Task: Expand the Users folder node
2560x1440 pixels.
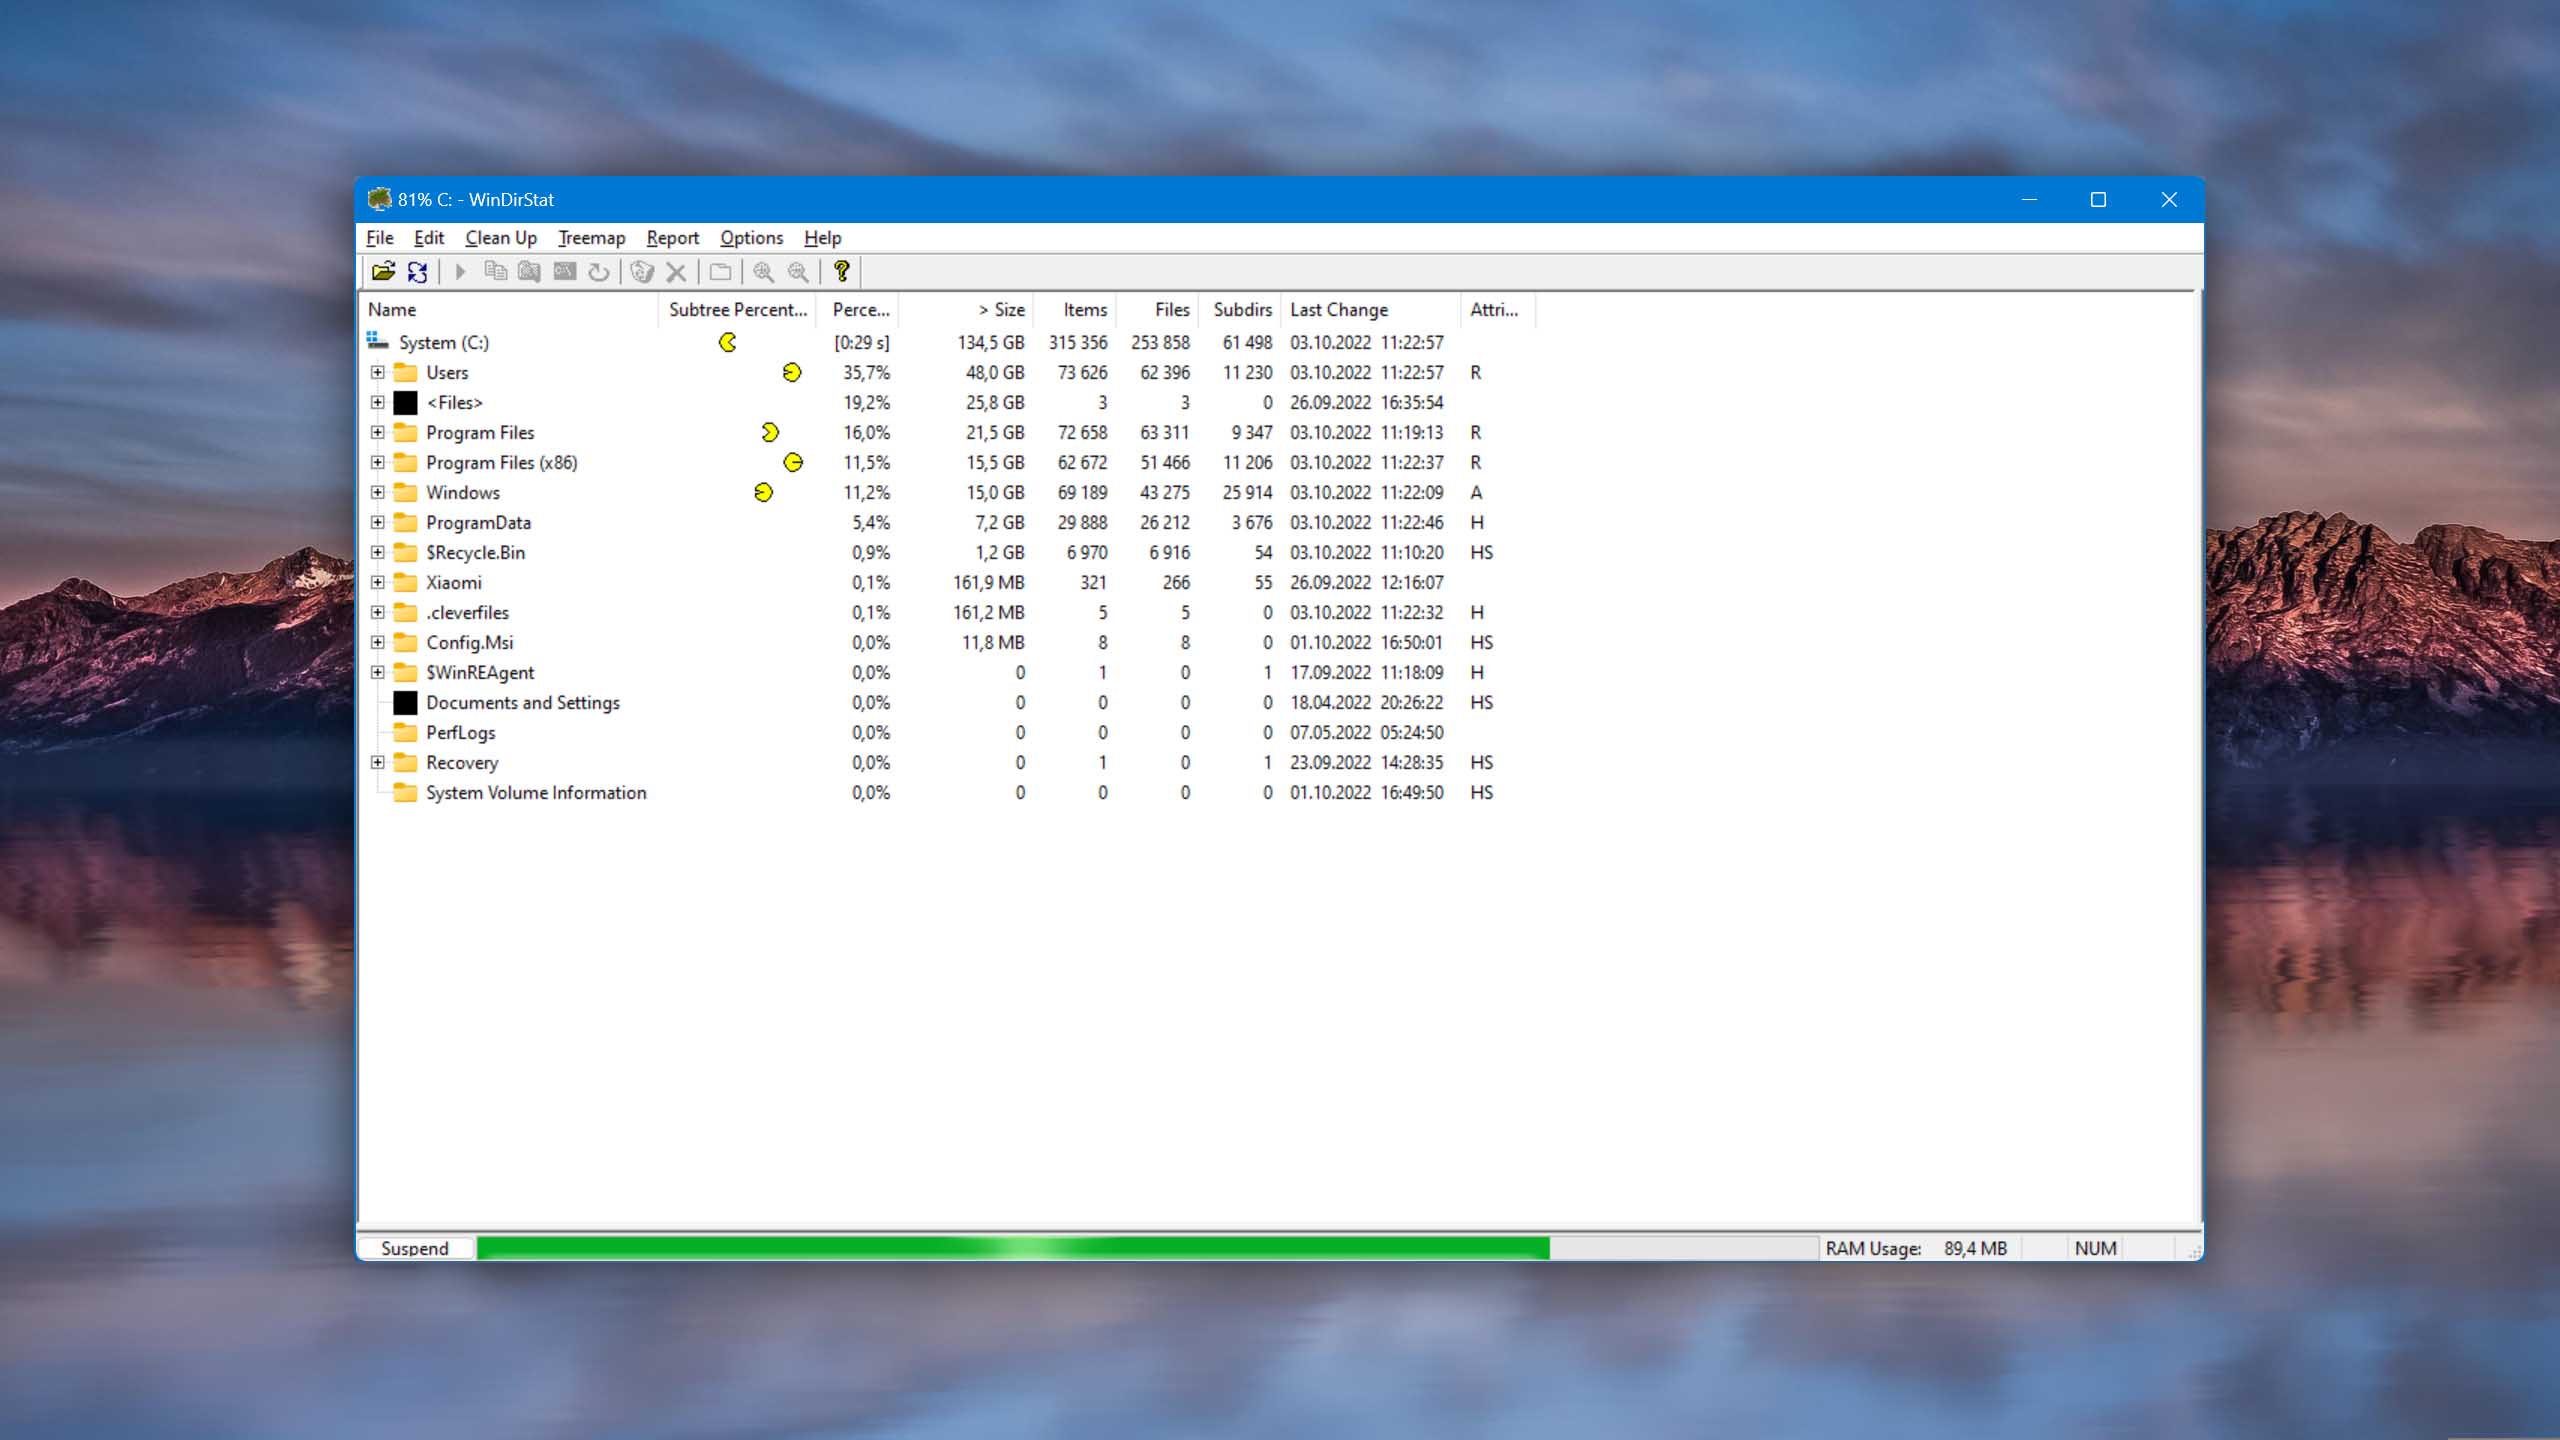Action: [377, 372]
